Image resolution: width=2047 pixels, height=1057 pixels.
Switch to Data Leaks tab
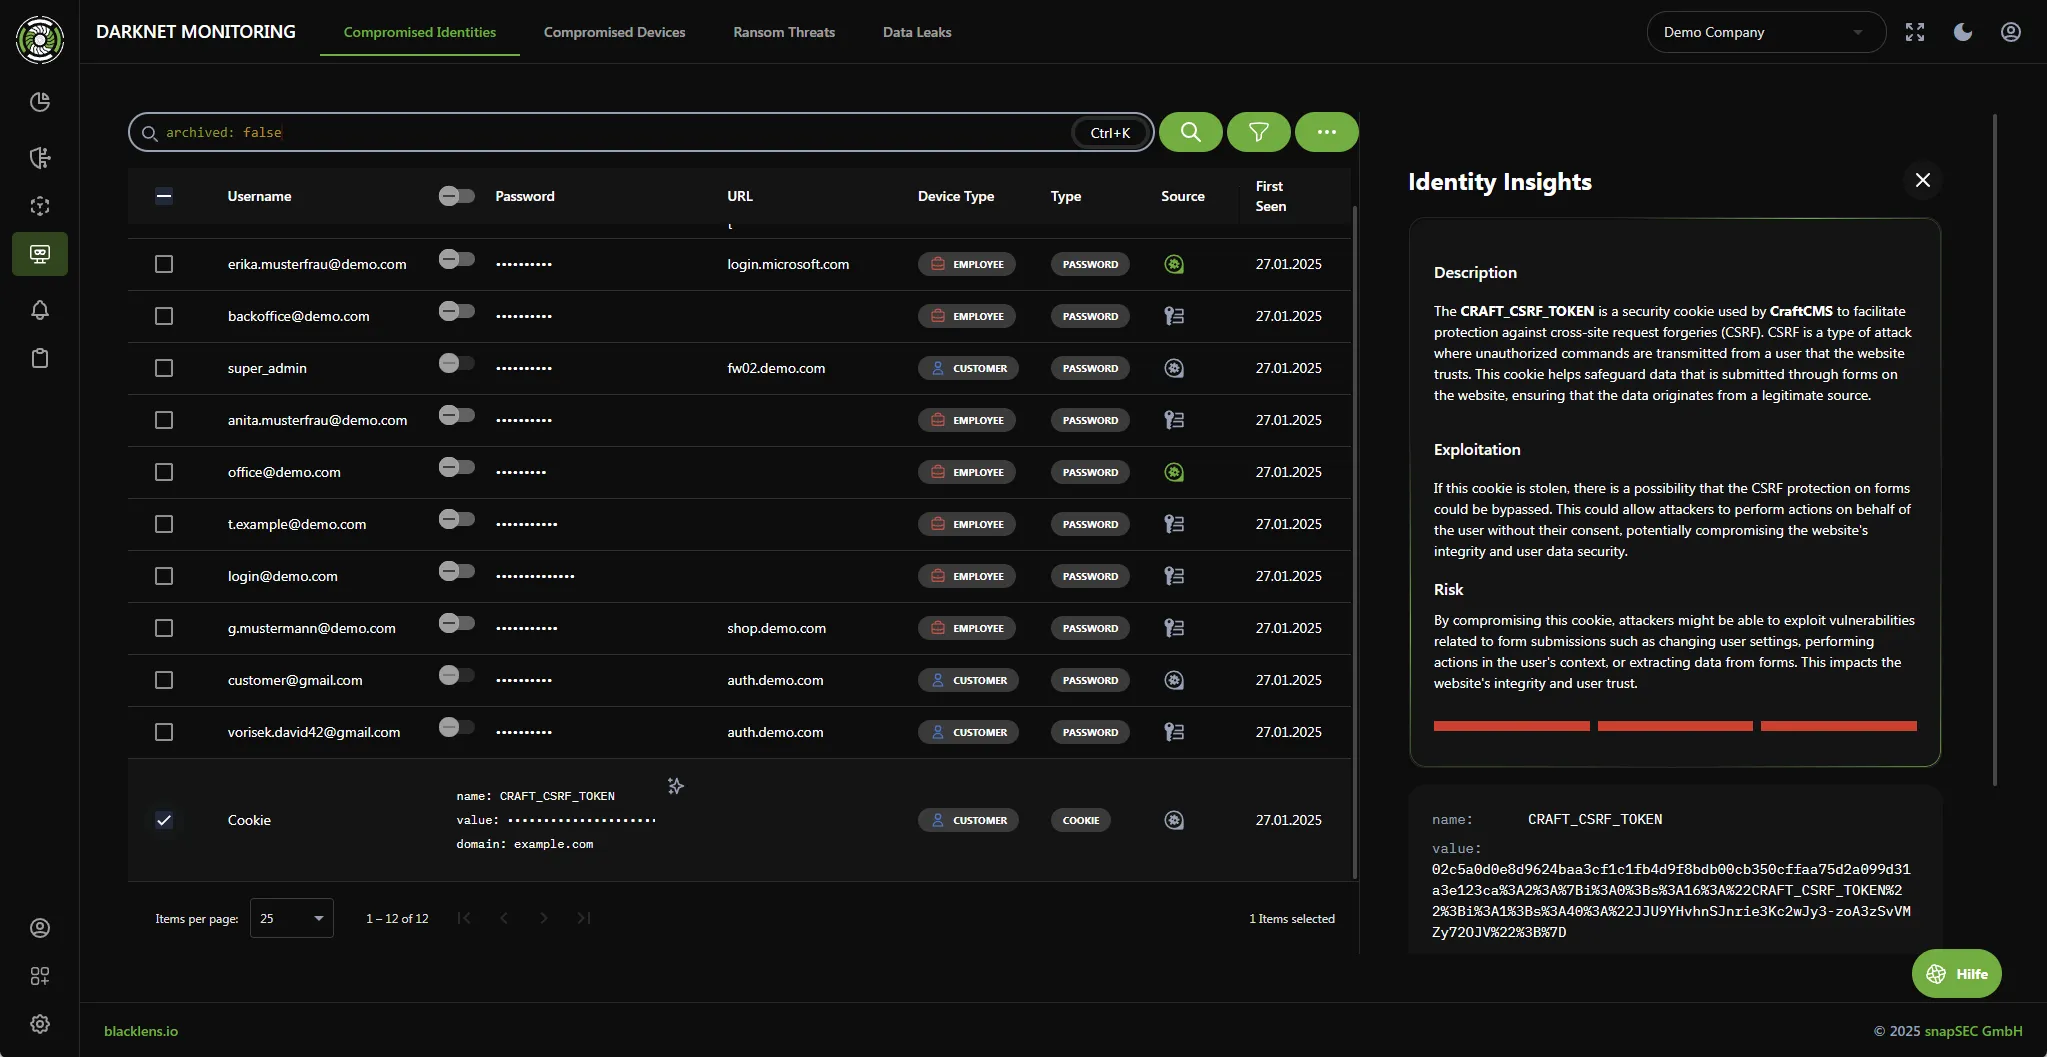point(917,32)
